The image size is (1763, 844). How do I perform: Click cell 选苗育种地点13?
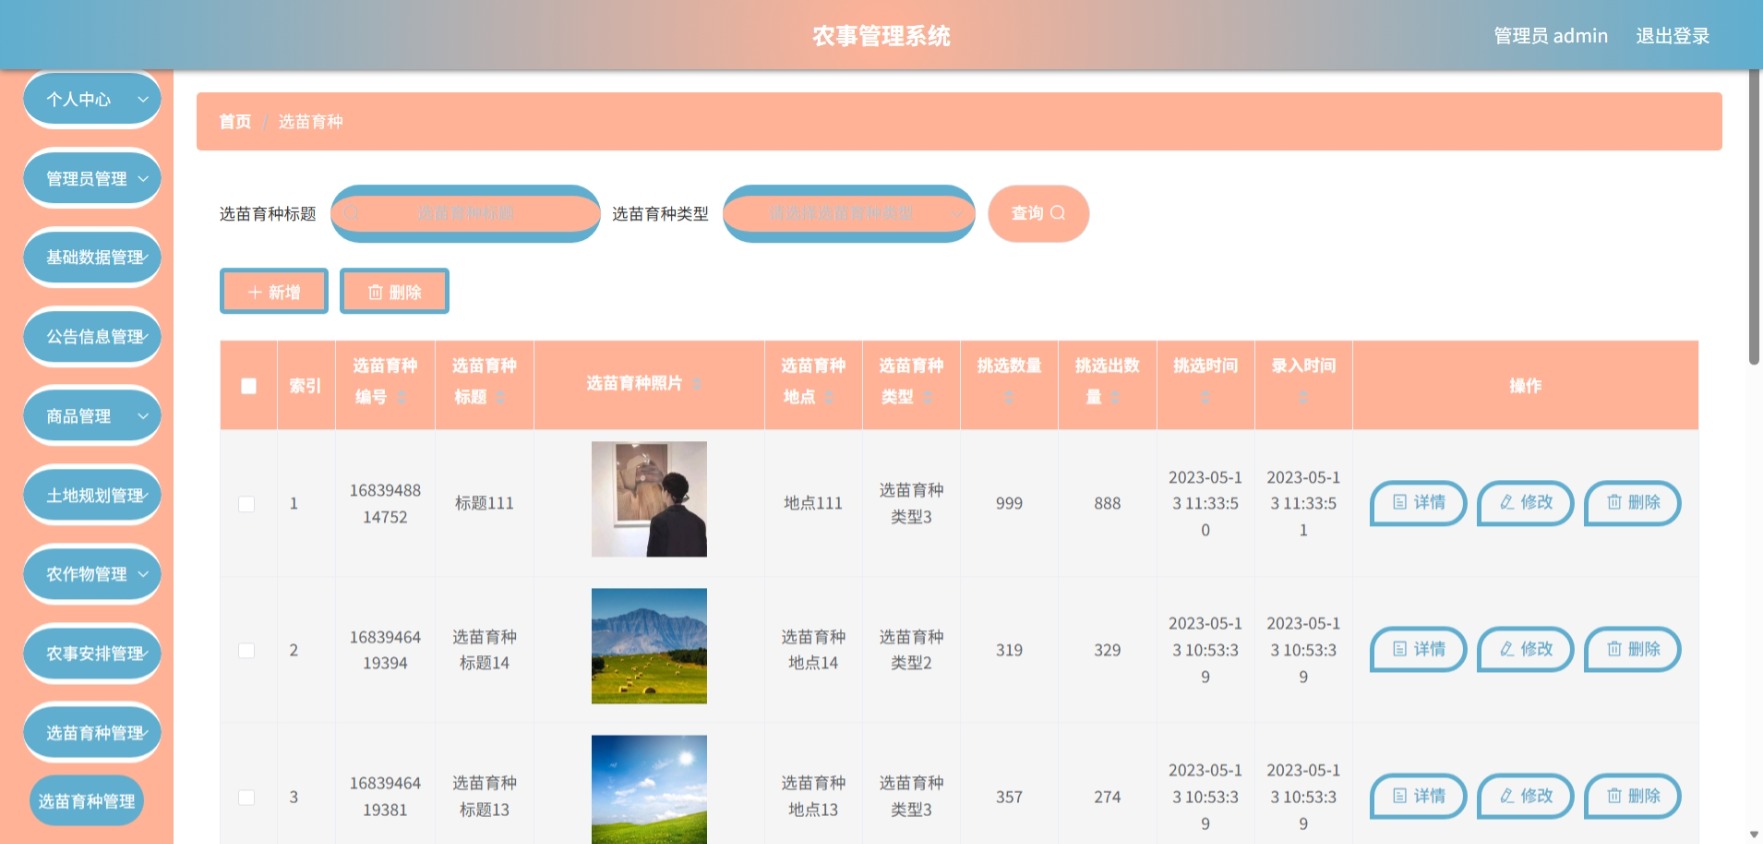[x=813, y=796]
